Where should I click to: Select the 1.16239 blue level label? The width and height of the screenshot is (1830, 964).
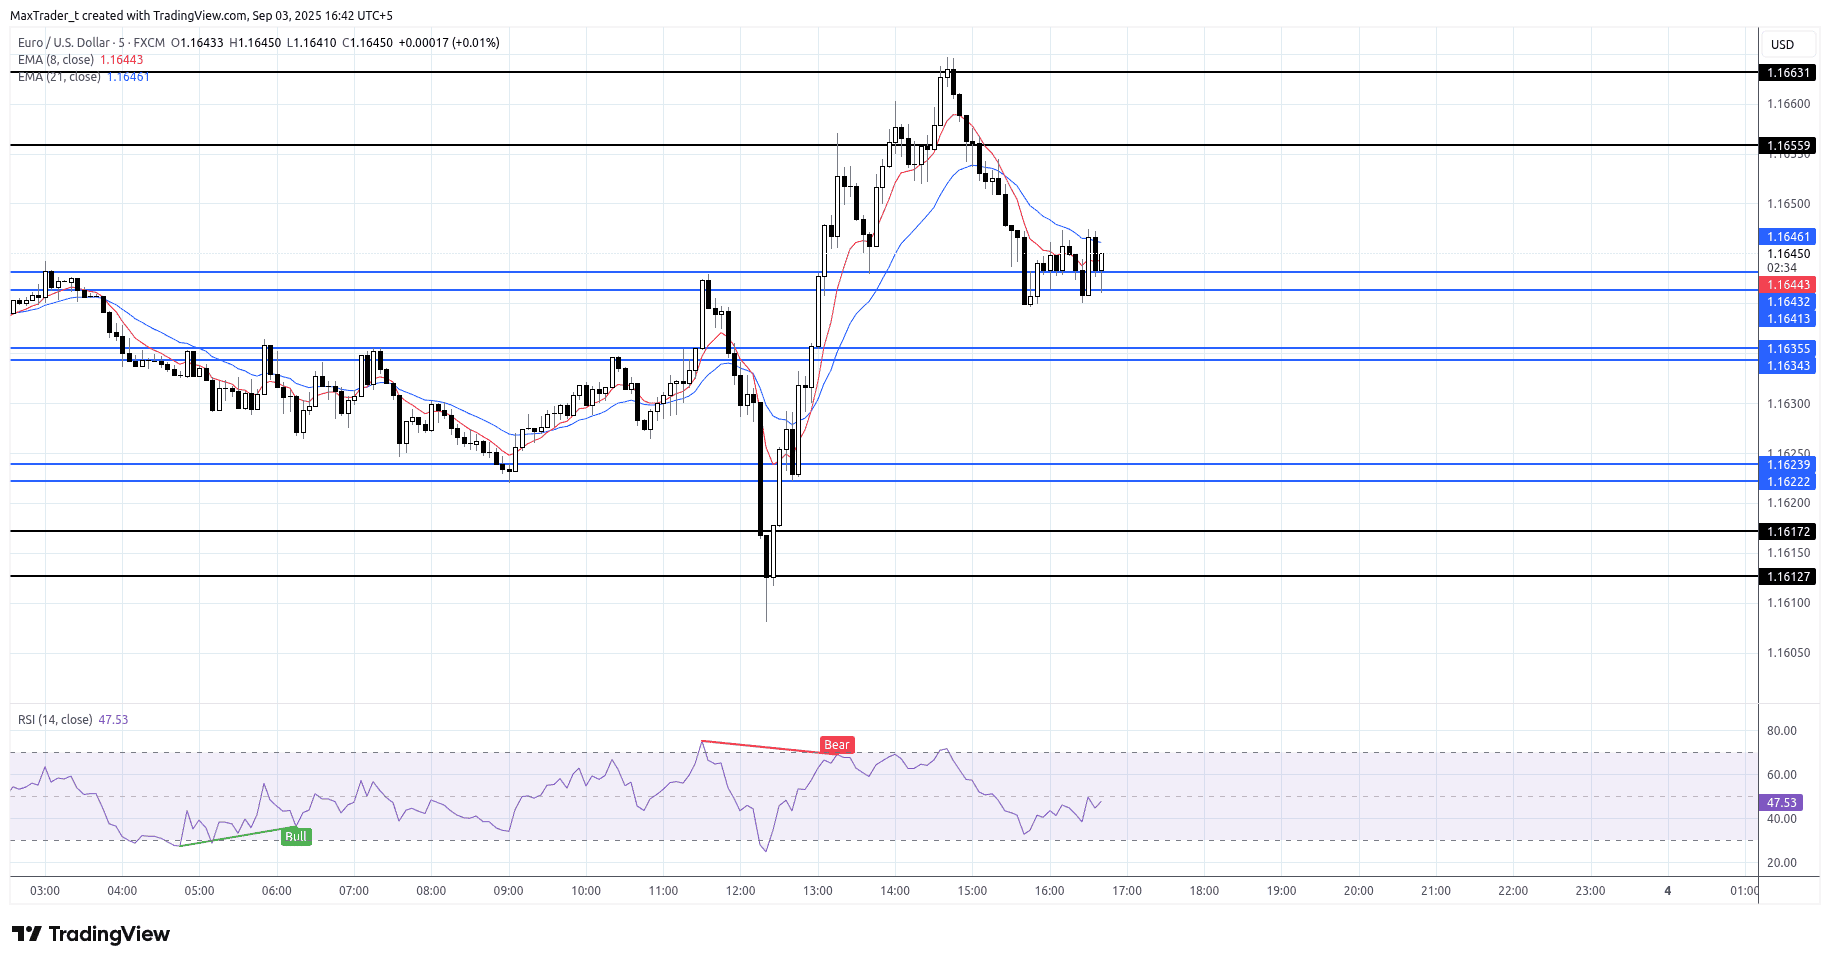pos(1787,465)
